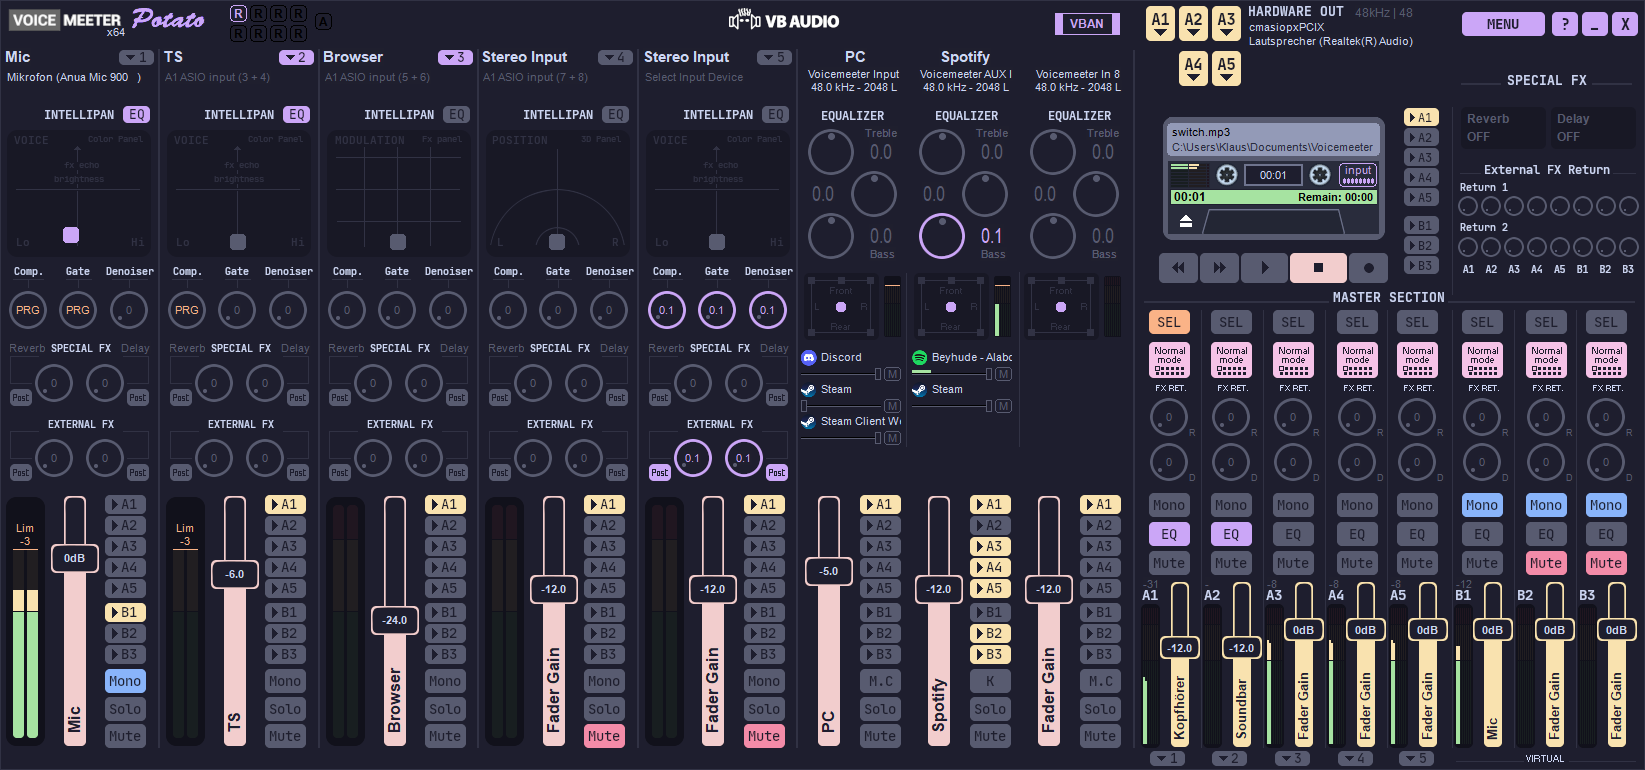Open the A2 hardware output device selector
This screenshot has width=1645, height=770.
click(x=1193, y=24)
